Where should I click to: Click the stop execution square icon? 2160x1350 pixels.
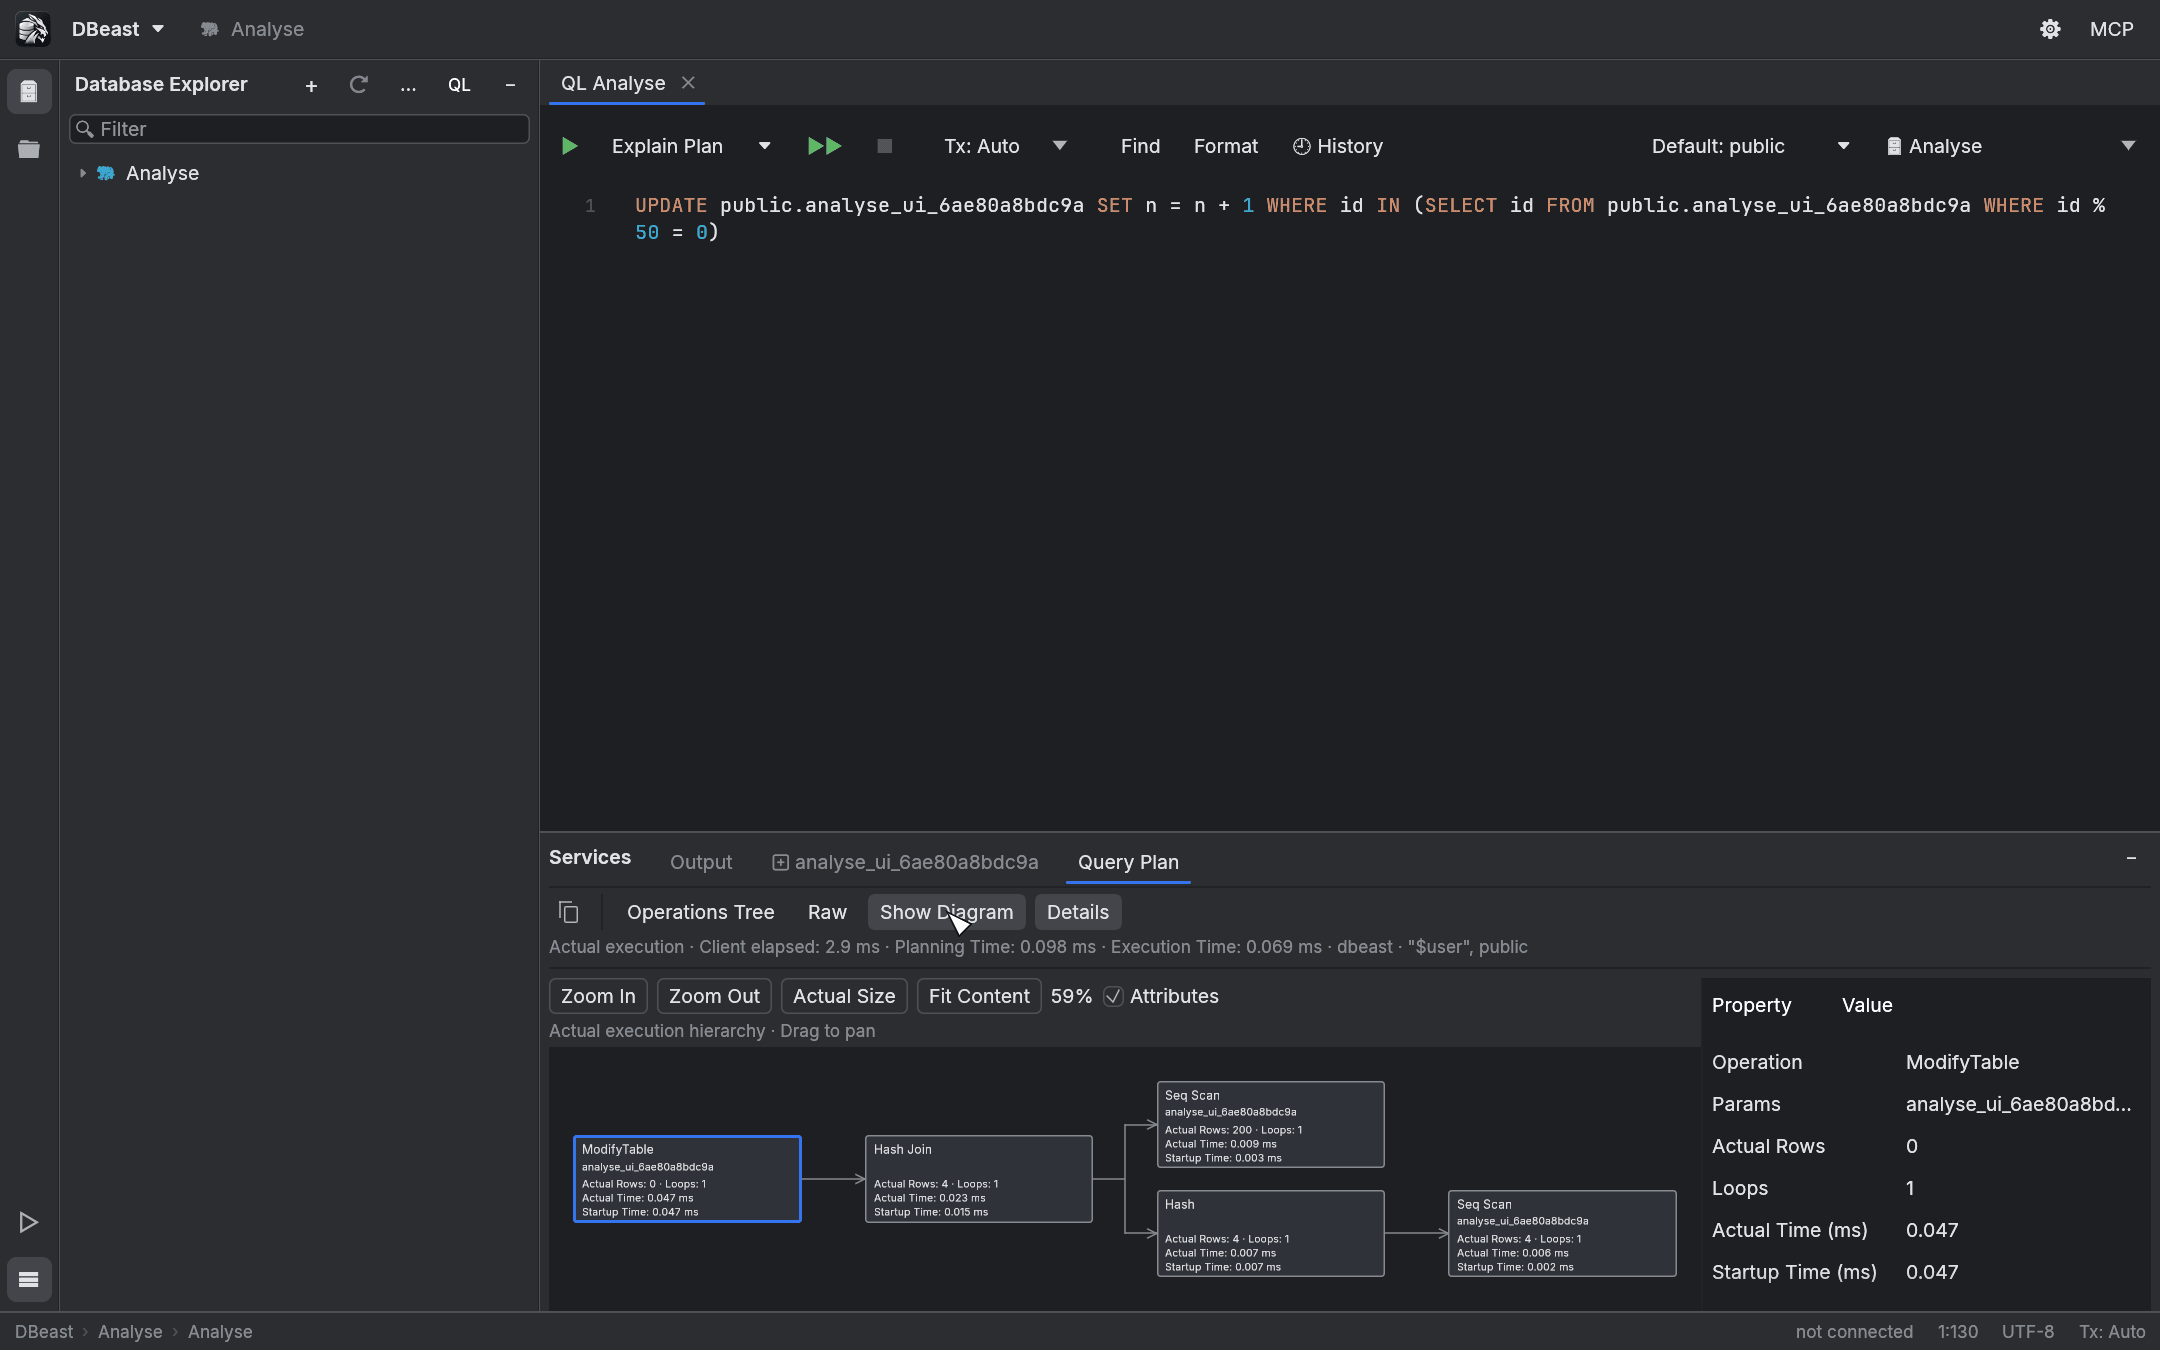[884, 146]
